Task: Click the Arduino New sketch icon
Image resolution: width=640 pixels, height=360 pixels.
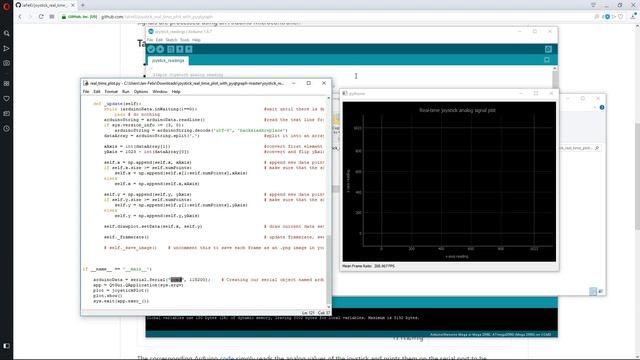Action: [171, 49]
